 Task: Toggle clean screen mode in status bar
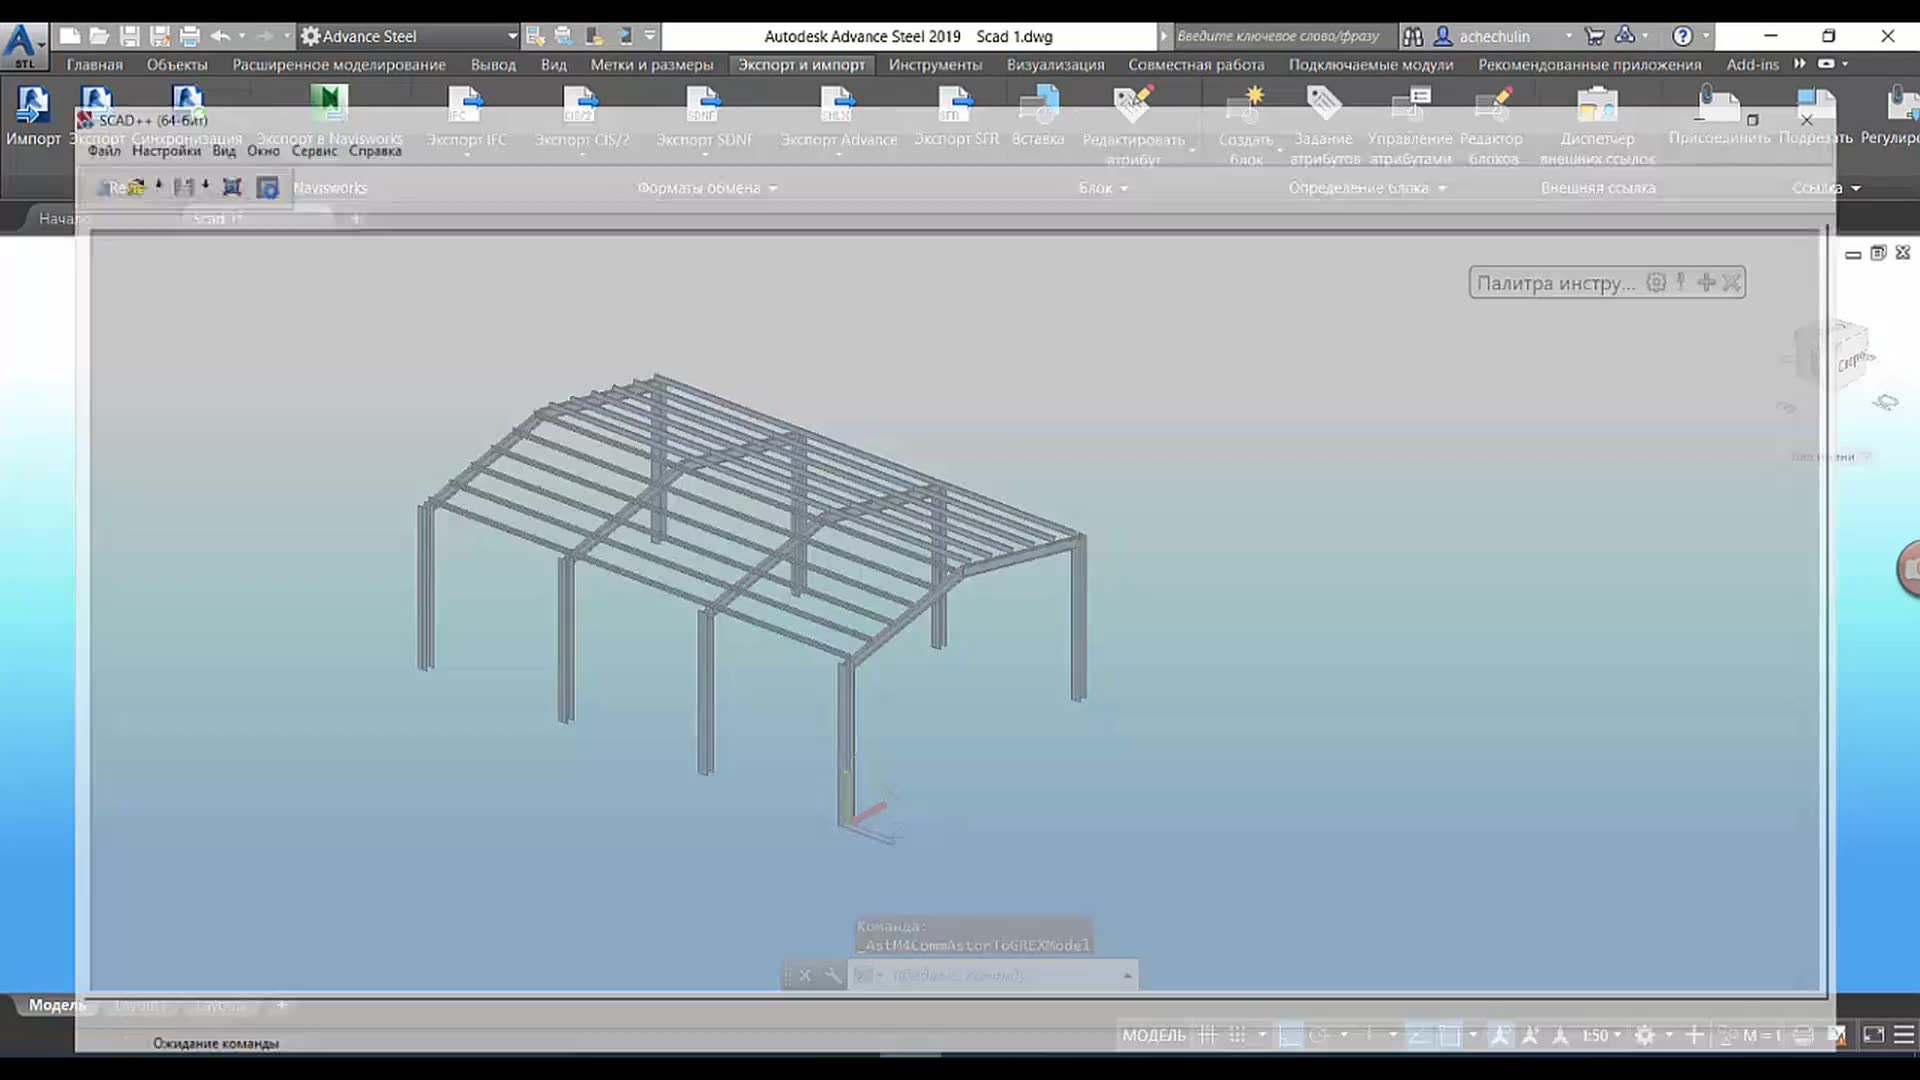click(x=1874, y=1035)
